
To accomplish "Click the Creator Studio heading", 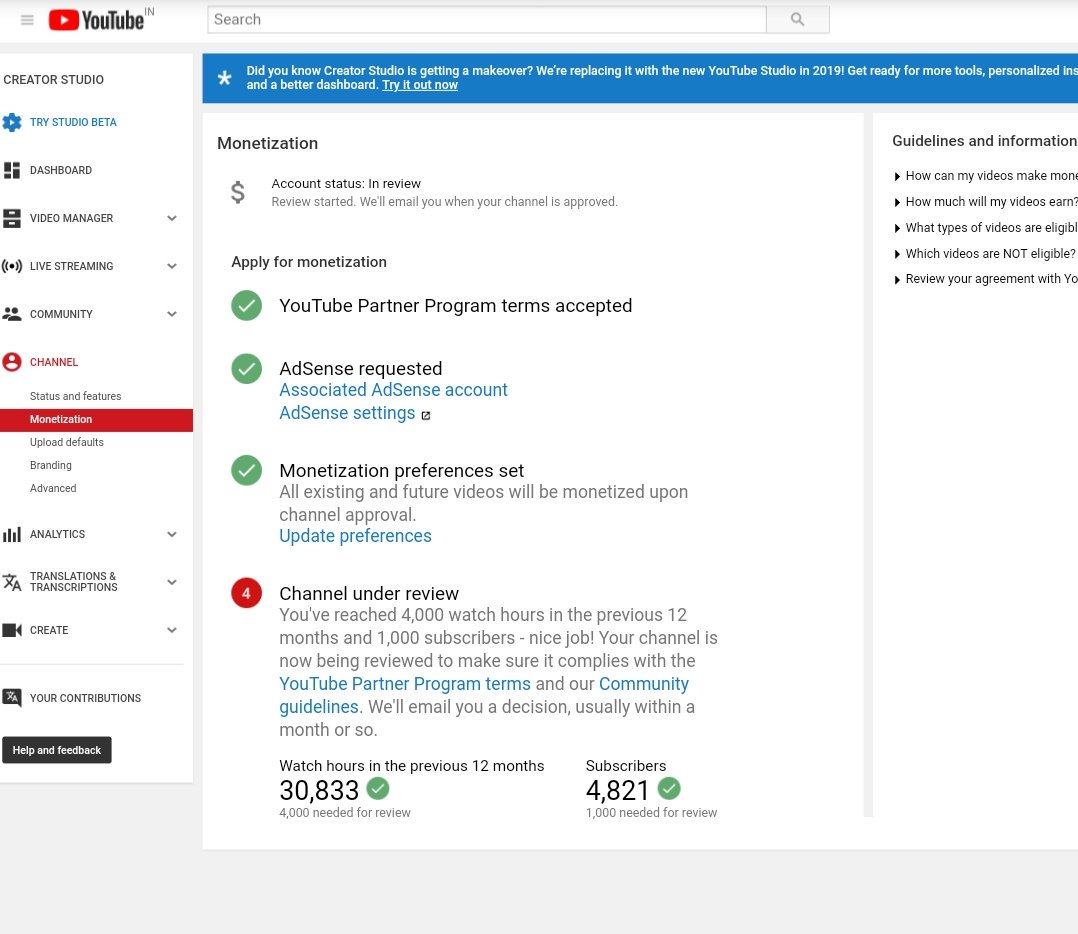I will (54, 80).
